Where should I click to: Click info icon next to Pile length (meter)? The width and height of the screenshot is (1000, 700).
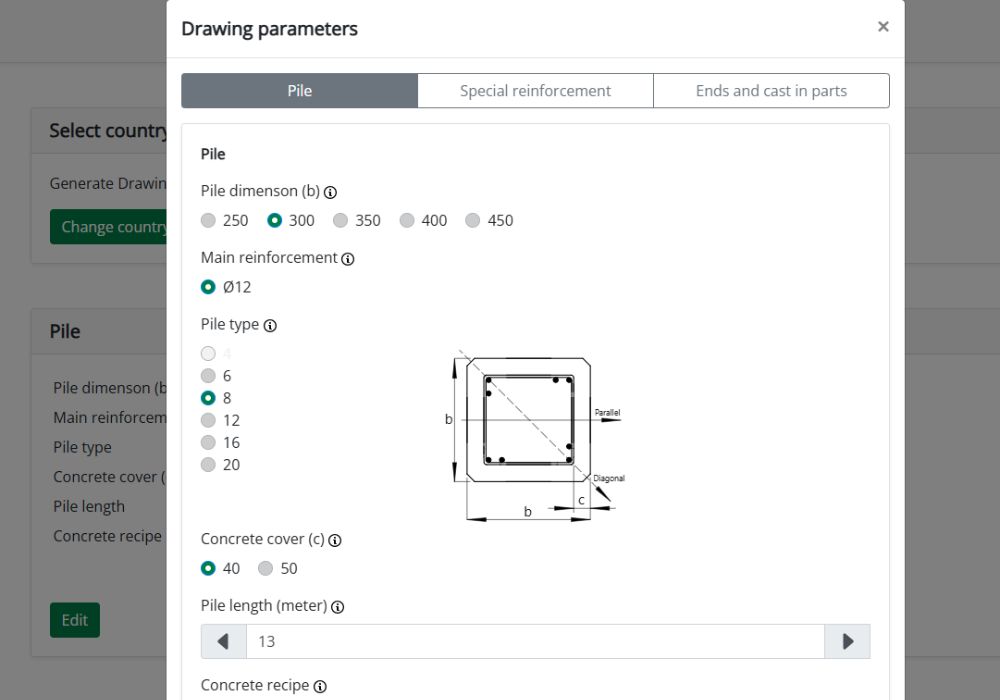(x=338, y=607)
